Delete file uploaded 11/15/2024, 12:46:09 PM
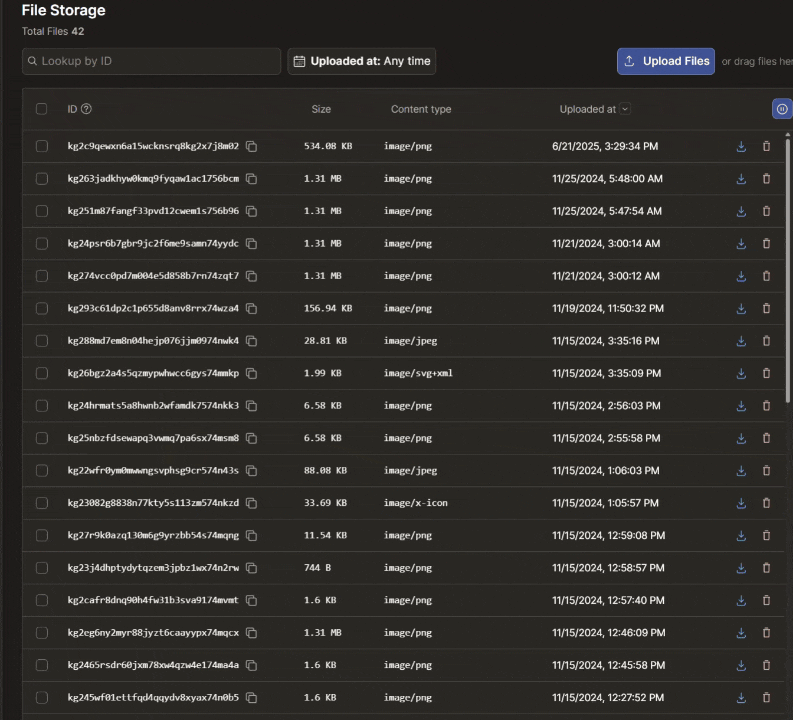Screen dimensions: 793x720 point(766,633)
